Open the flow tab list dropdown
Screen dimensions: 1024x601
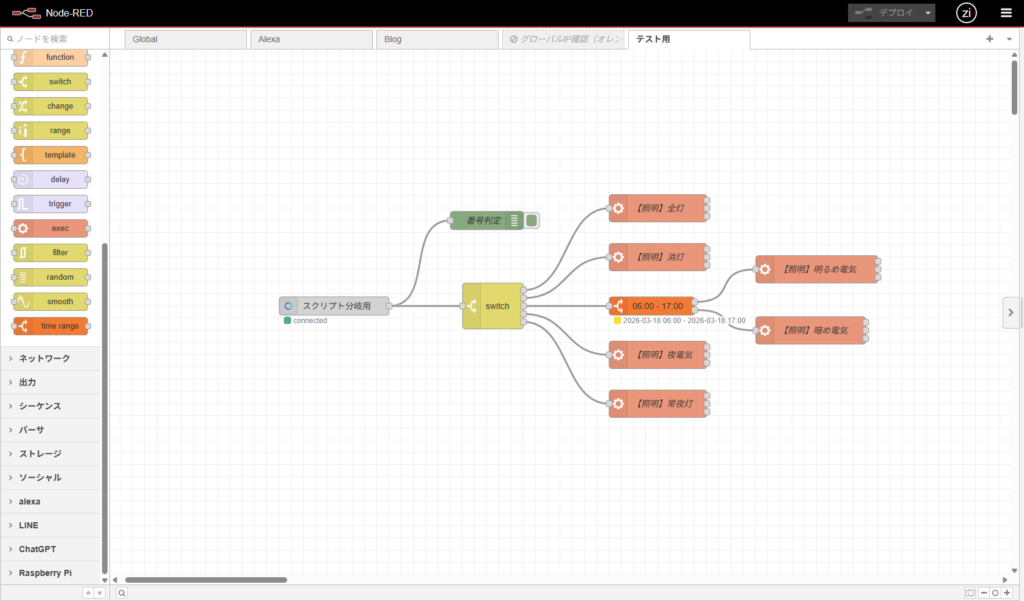point(1009,39)
